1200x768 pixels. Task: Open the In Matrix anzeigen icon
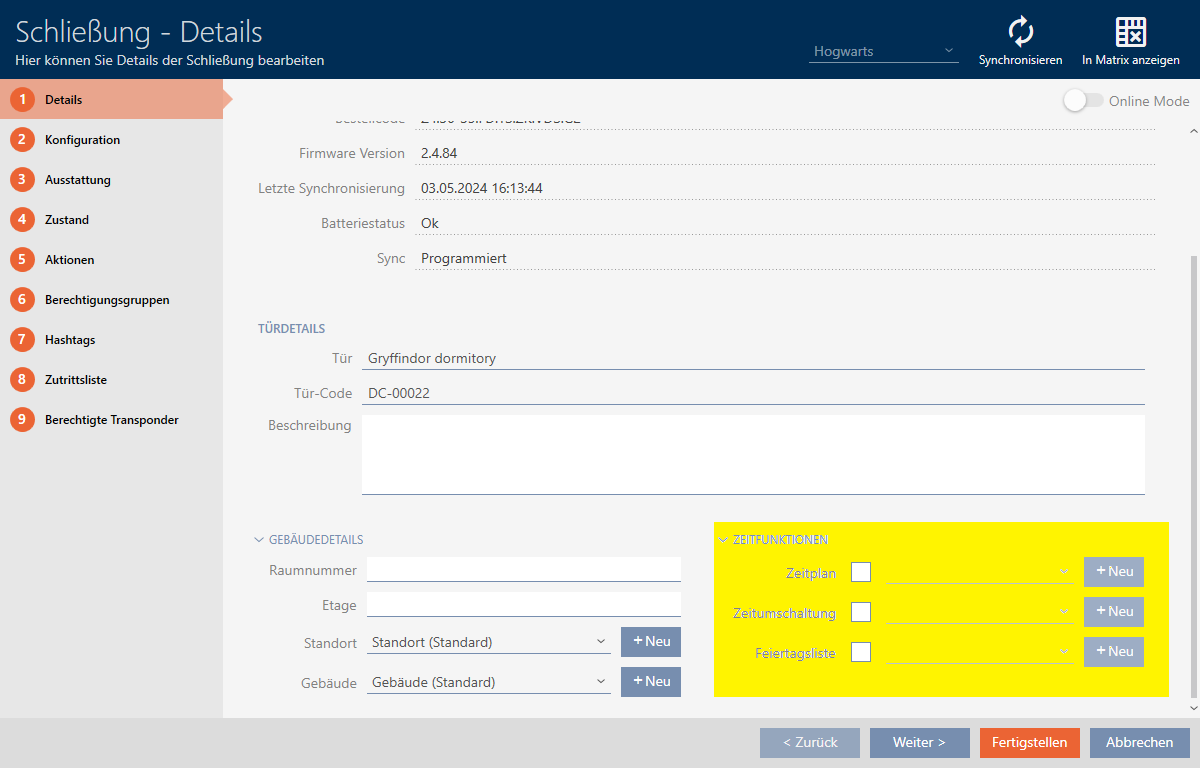[x=1130, y=32]
